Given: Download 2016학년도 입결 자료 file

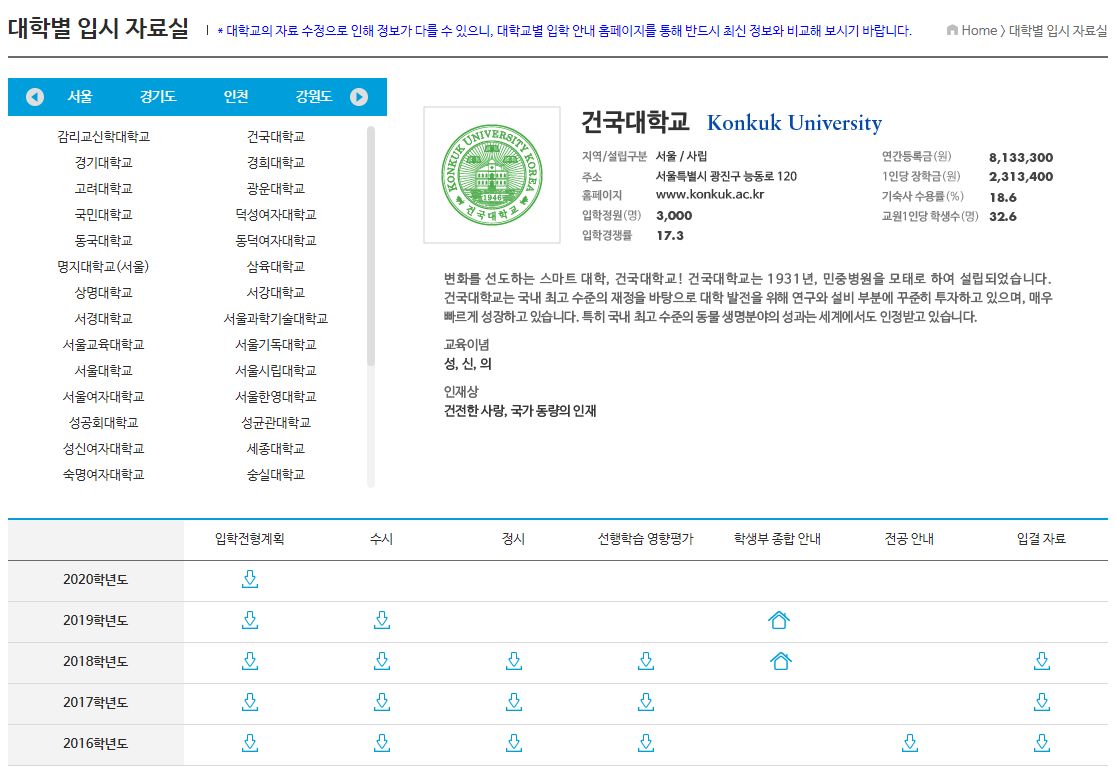Looking at the screenshot, I should pyautogui.click(x=1042, y=743).
